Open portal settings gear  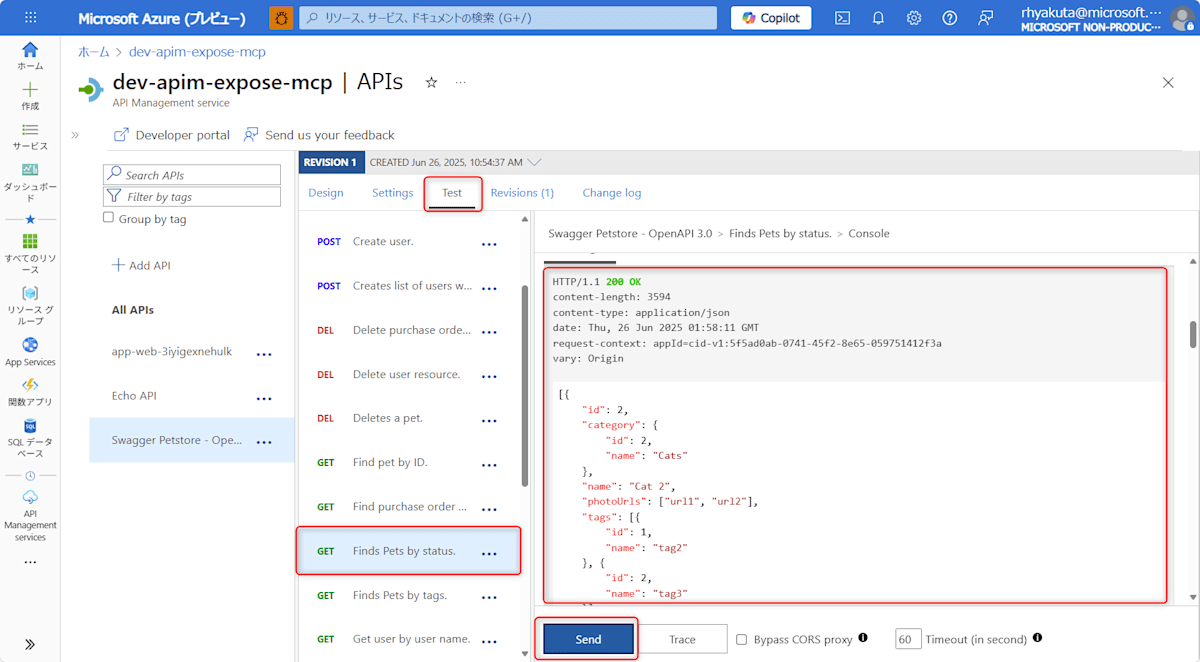click(914, 18)
